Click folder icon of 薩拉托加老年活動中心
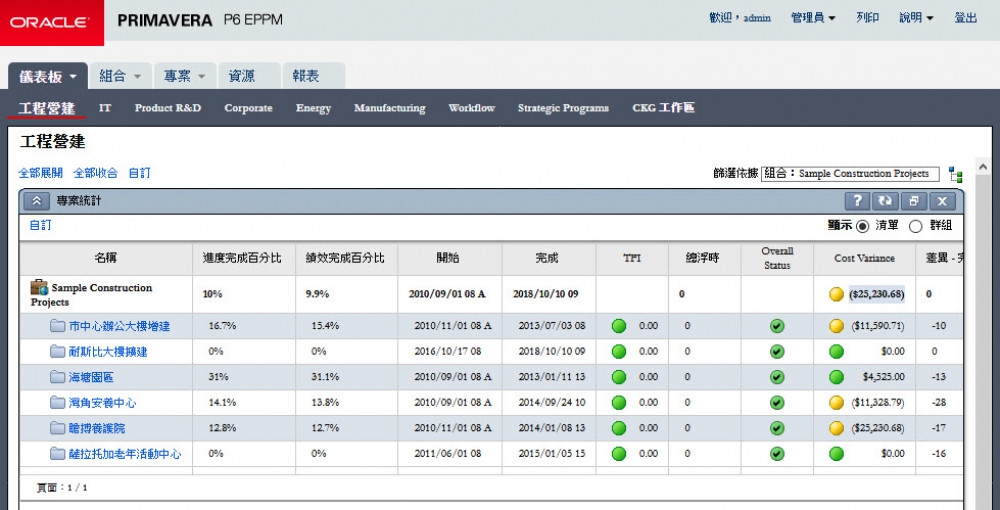The image size is (1000, 510). point(57,454)
